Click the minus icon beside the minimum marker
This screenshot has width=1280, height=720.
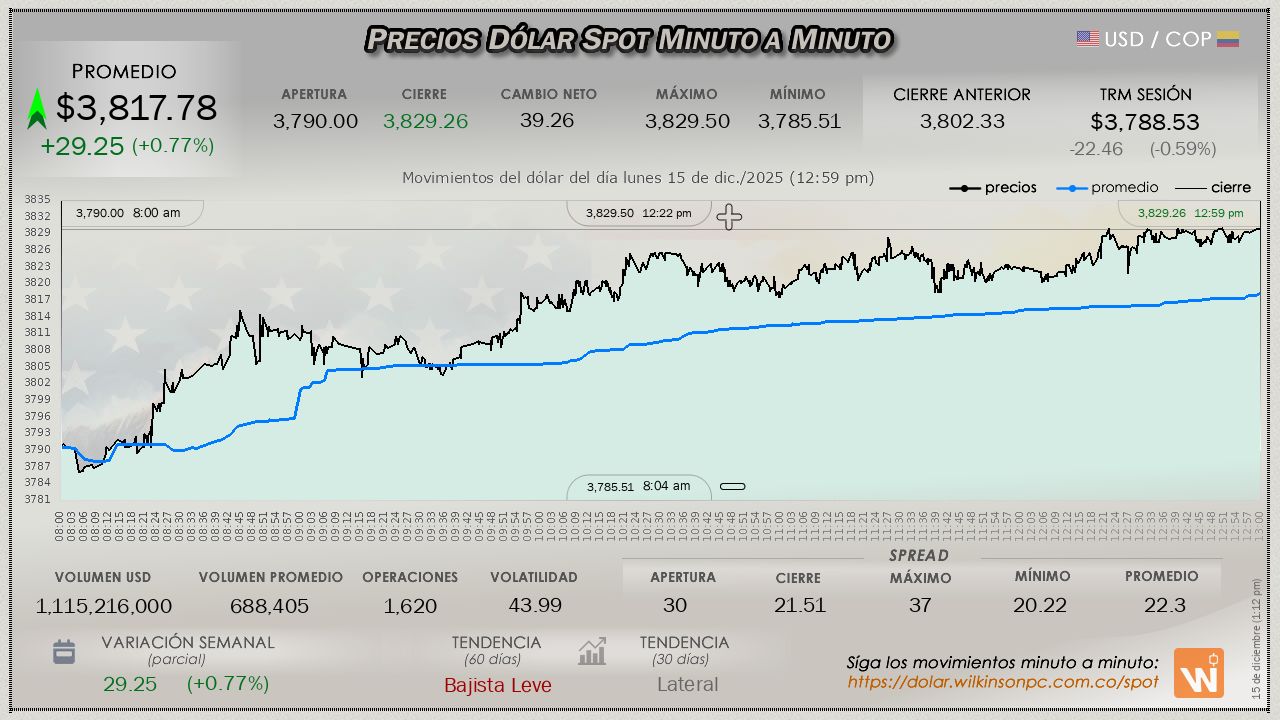[x=733, y=487]
